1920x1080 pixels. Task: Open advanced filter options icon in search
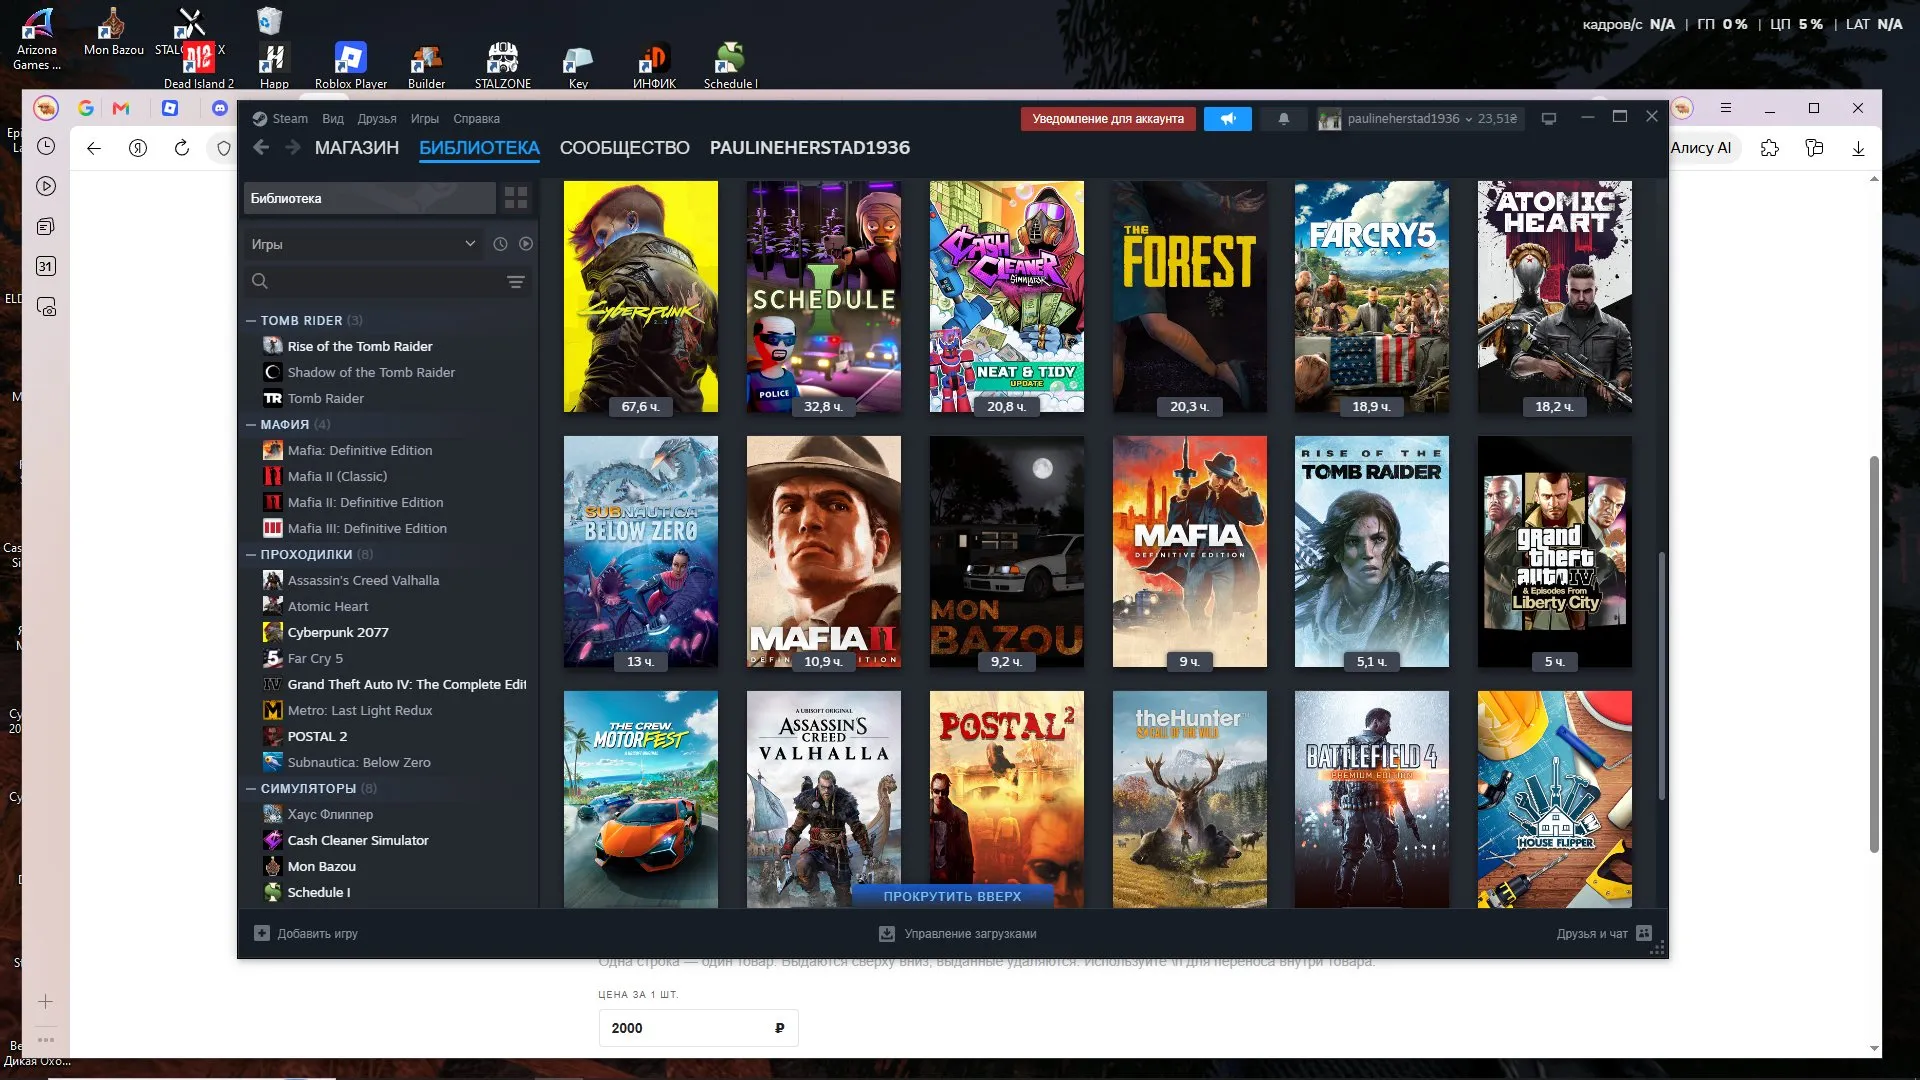(x=516, y=282)
